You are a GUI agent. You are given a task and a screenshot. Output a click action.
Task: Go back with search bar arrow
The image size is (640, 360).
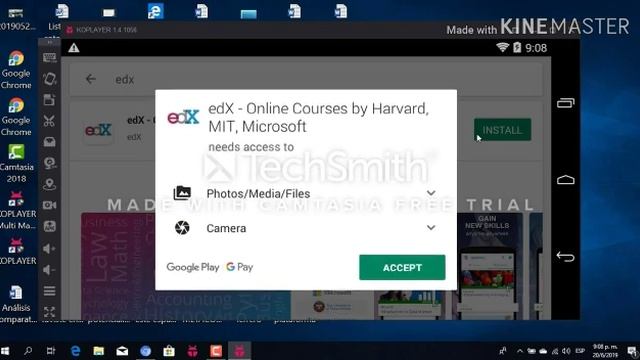(91, 79)
